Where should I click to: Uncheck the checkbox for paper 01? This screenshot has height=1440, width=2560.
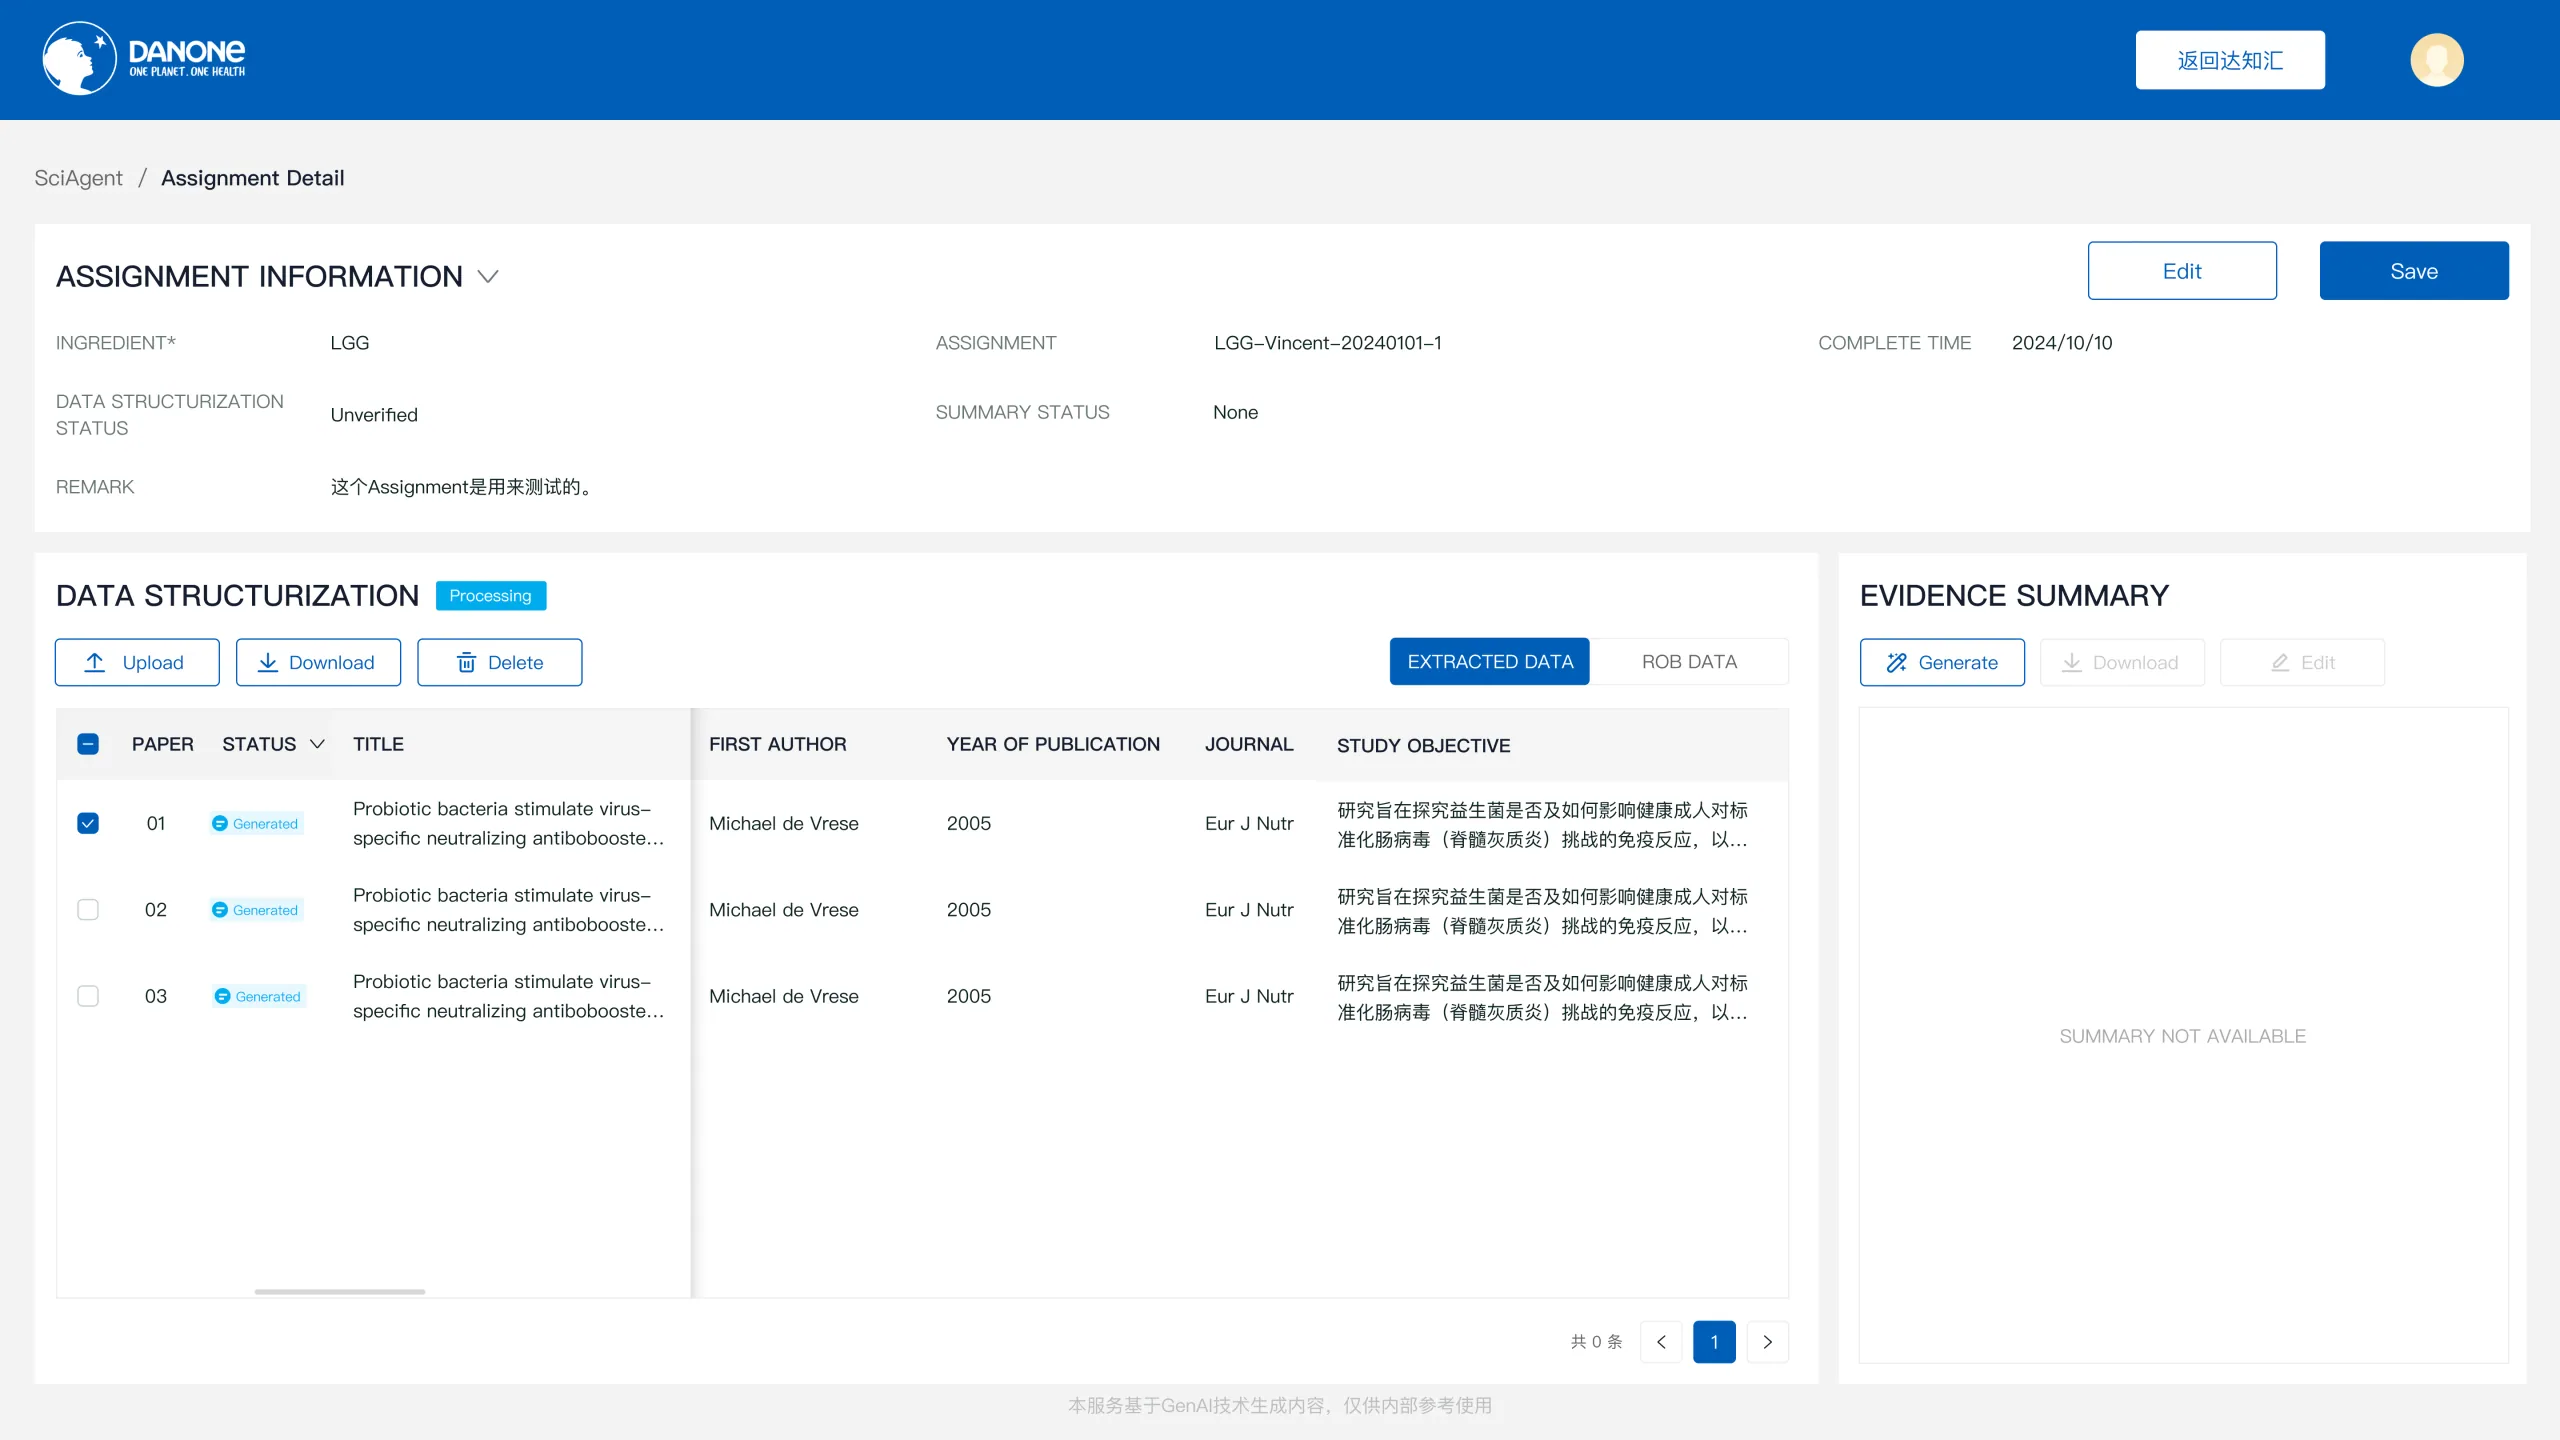click(88, 823)
